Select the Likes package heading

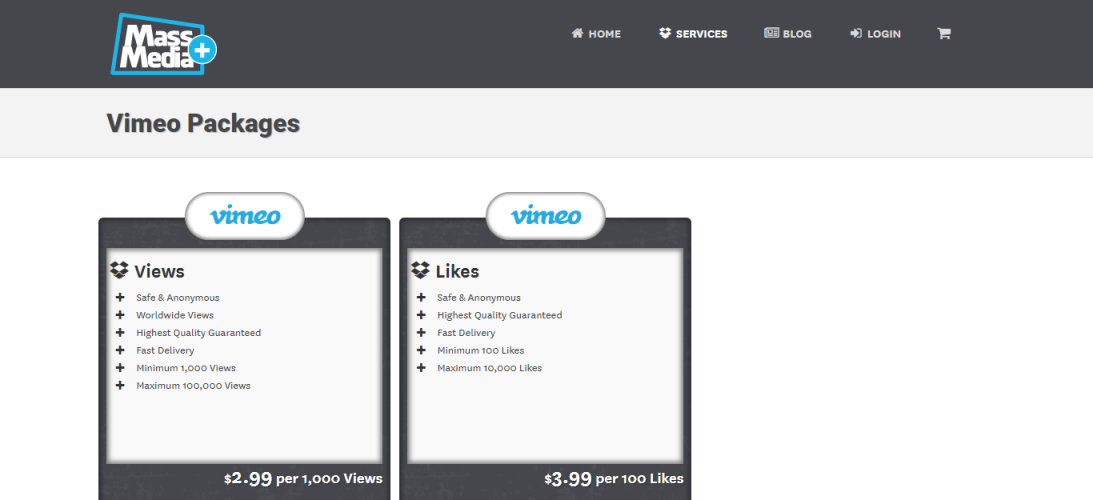(457, 271)
